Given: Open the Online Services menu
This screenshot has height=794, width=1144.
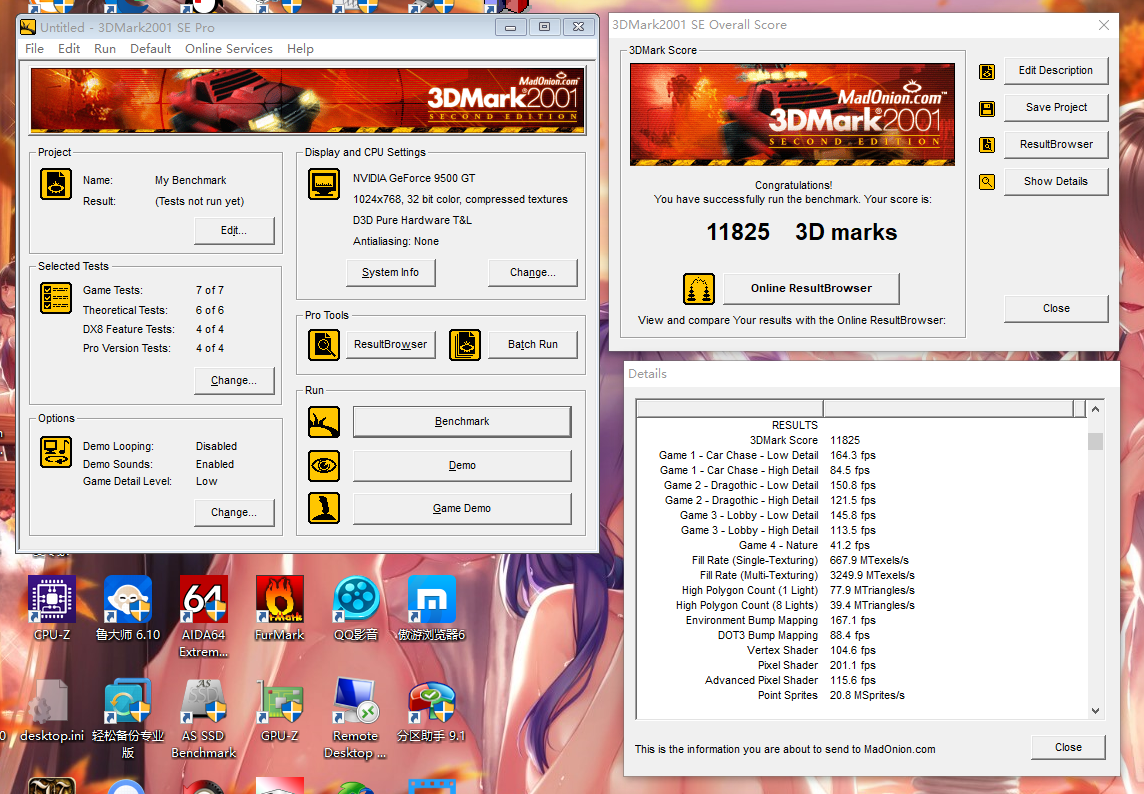Looking at the screenshot, I should (x=228, y=49).
